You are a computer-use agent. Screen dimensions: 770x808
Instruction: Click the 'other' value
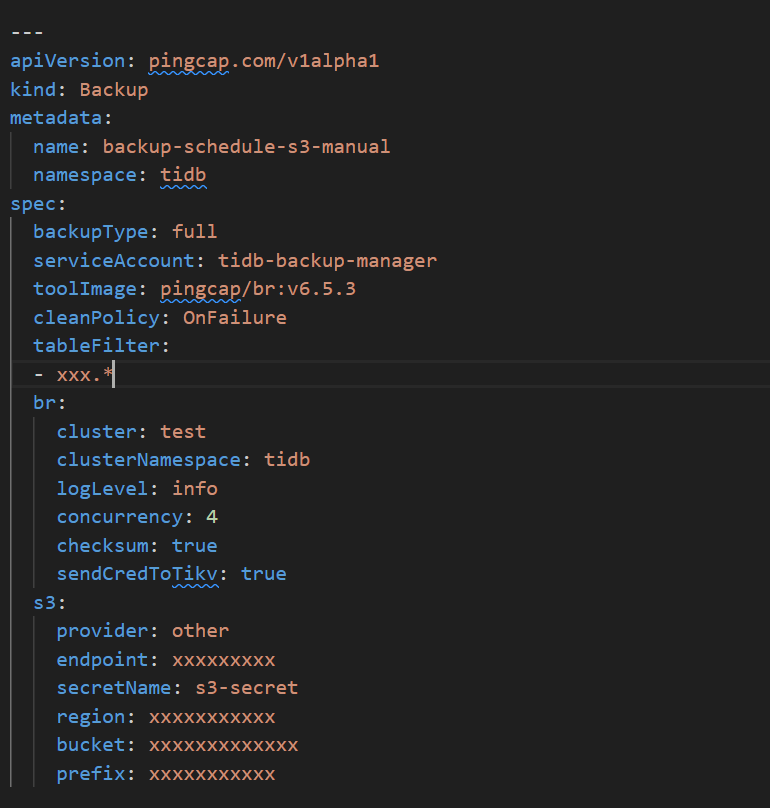(x=200, y=631)
